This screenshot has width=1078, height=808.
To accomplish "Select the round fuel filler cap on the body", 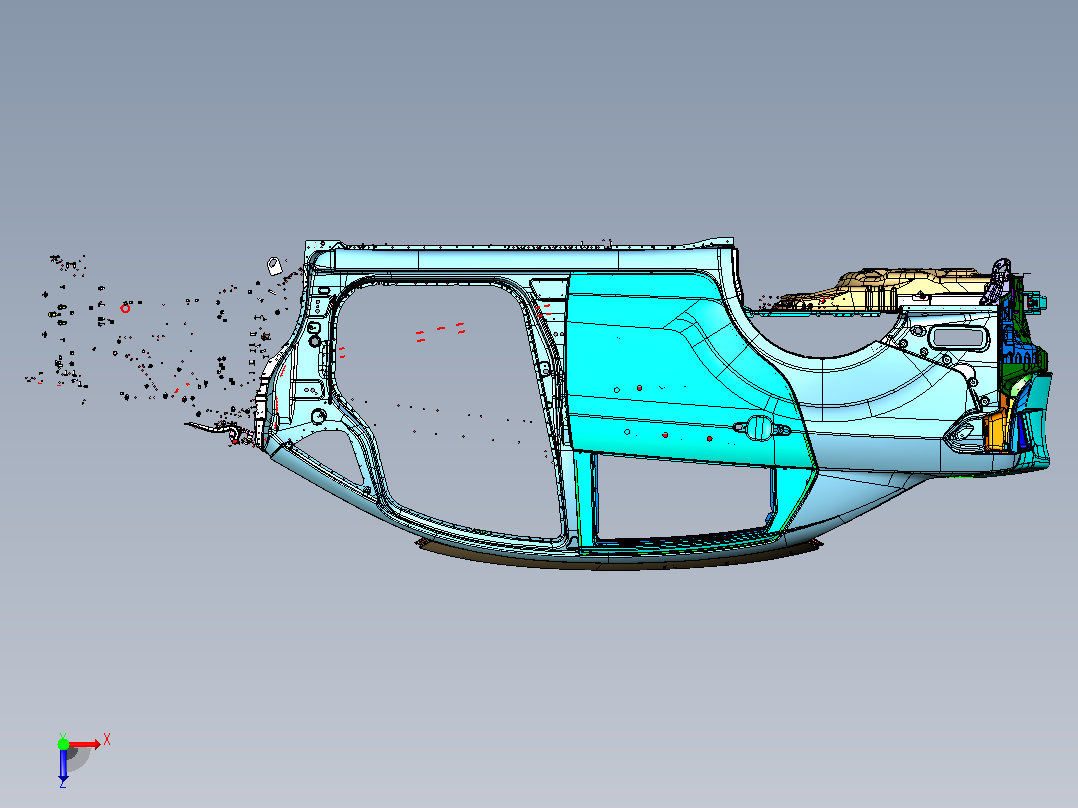I will (760, 428).
